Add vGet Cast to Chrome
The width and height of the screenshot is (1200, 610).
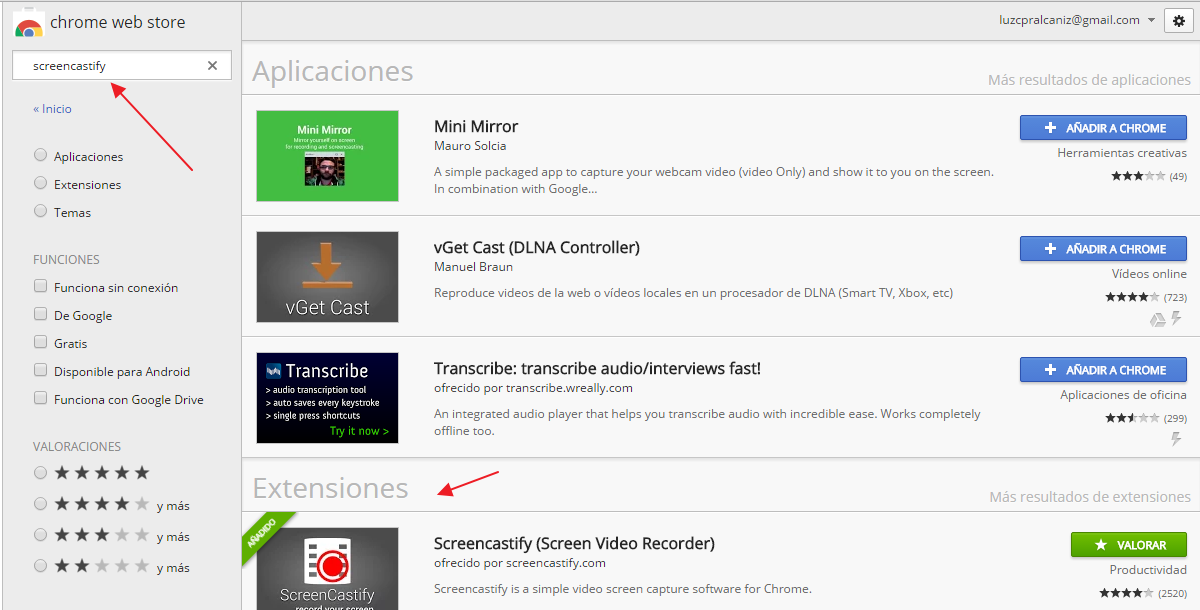1103,249
